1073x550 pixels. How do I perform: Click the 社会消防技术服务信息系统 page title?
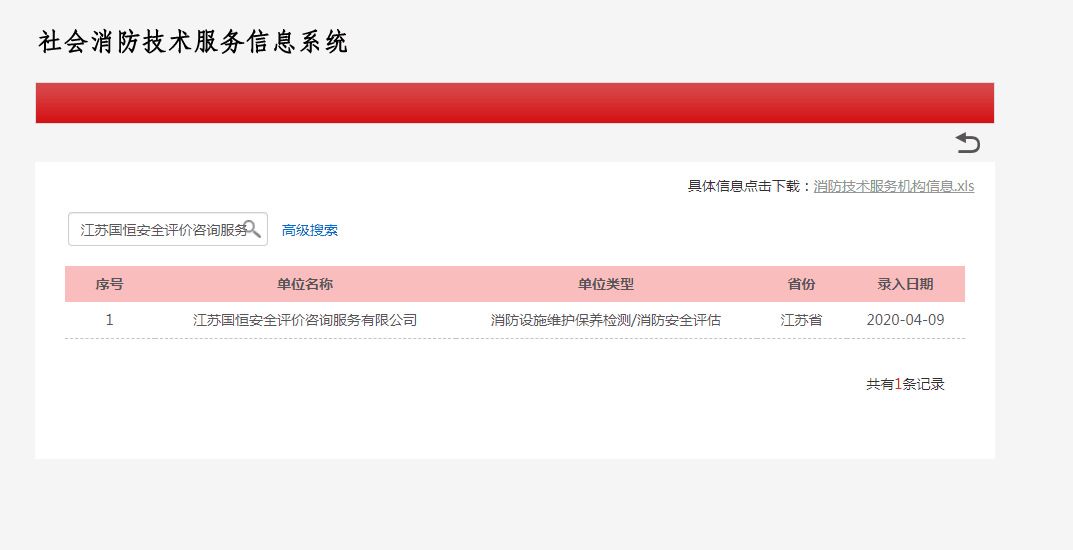(x=193, y=42)
